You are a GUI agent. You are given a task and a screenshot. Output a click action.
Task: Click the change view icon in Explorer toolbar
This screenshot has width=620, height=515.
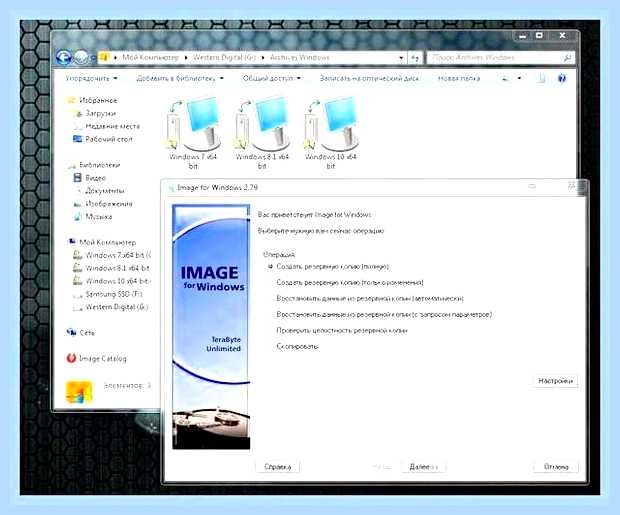coord(505,78)
